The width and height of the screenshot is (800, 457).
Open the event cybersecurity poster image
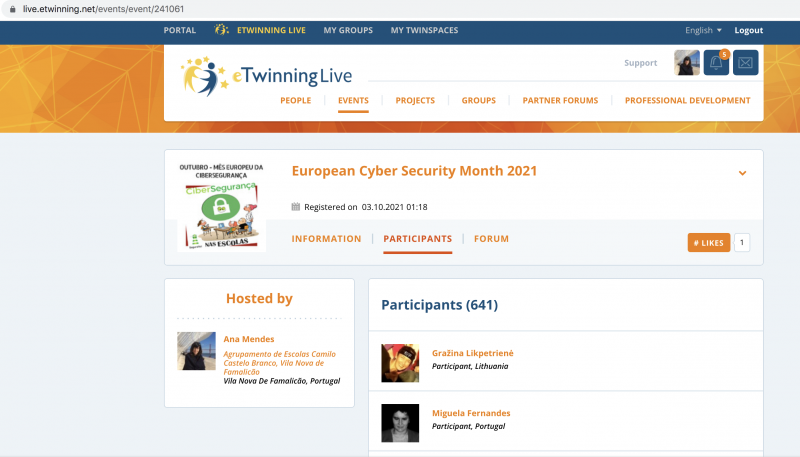[x=220, y=205]
